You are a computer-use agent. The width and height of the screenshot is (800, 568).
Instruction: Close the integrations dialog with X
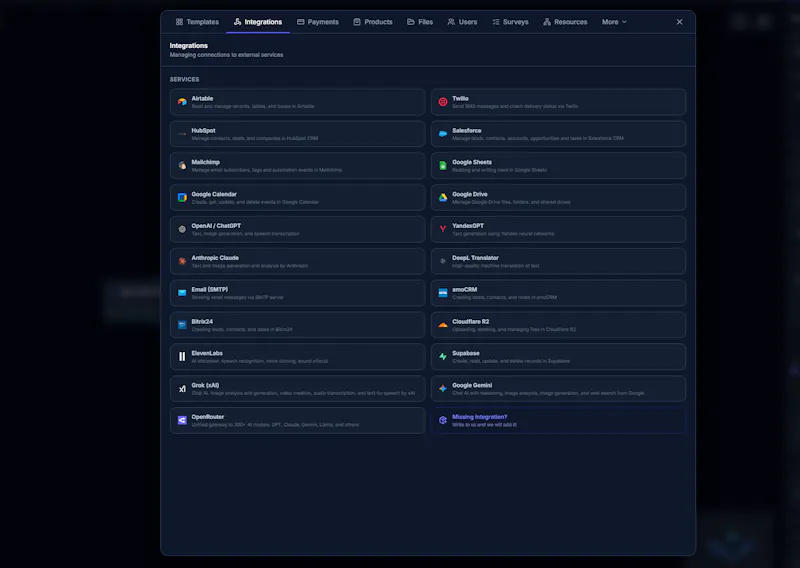pyautogui.click(x=680, y=22)
